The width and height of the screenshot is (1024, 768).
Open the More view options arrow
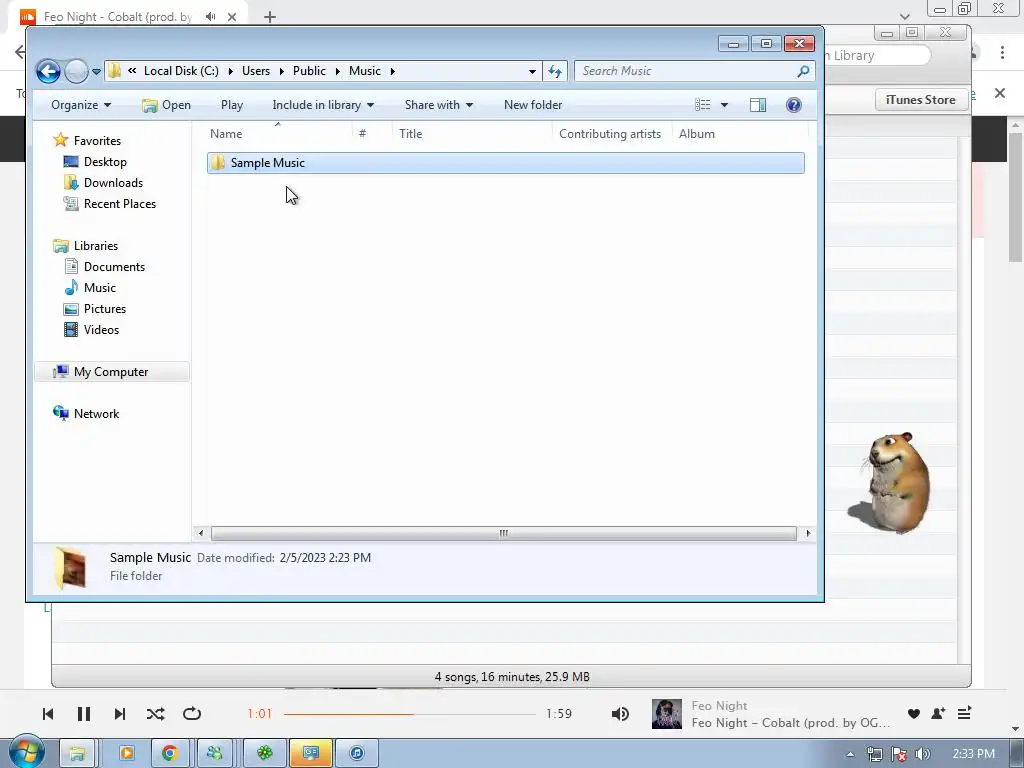coord(724,105)
